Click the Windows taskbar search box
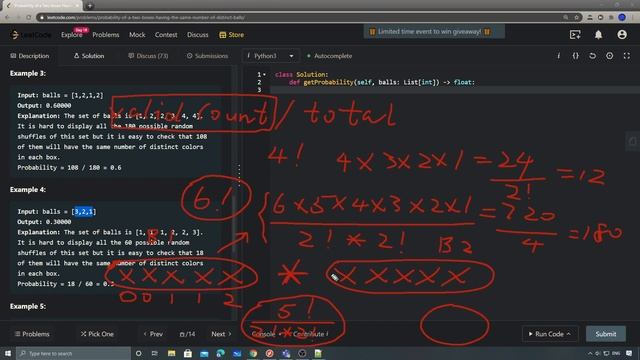This screenshot has width=640, height=360. (x=73, y=353)
